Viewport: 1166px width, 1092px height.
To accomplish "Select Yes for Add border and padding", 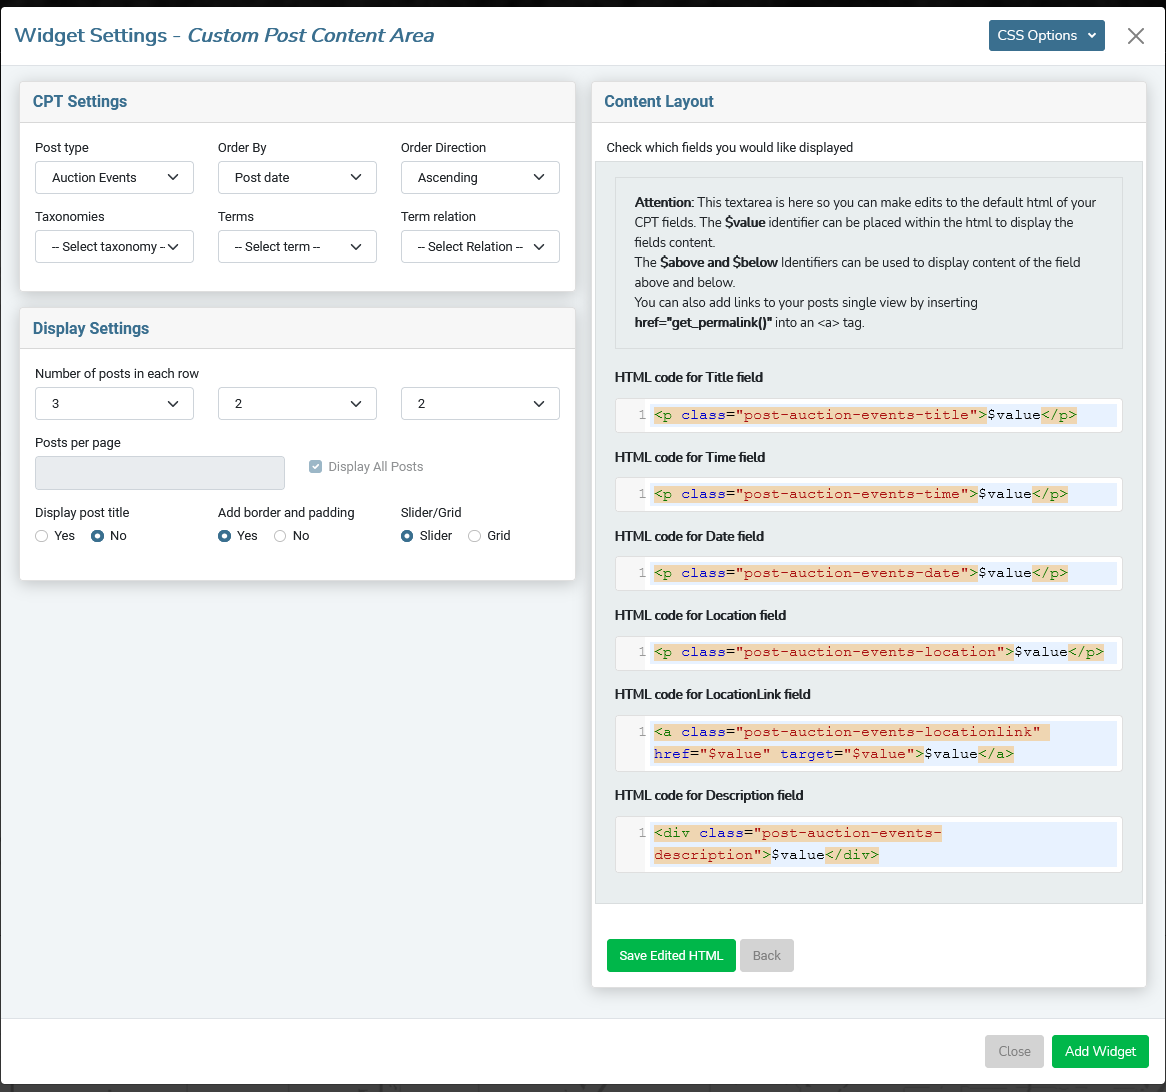I will pos(225,536).
